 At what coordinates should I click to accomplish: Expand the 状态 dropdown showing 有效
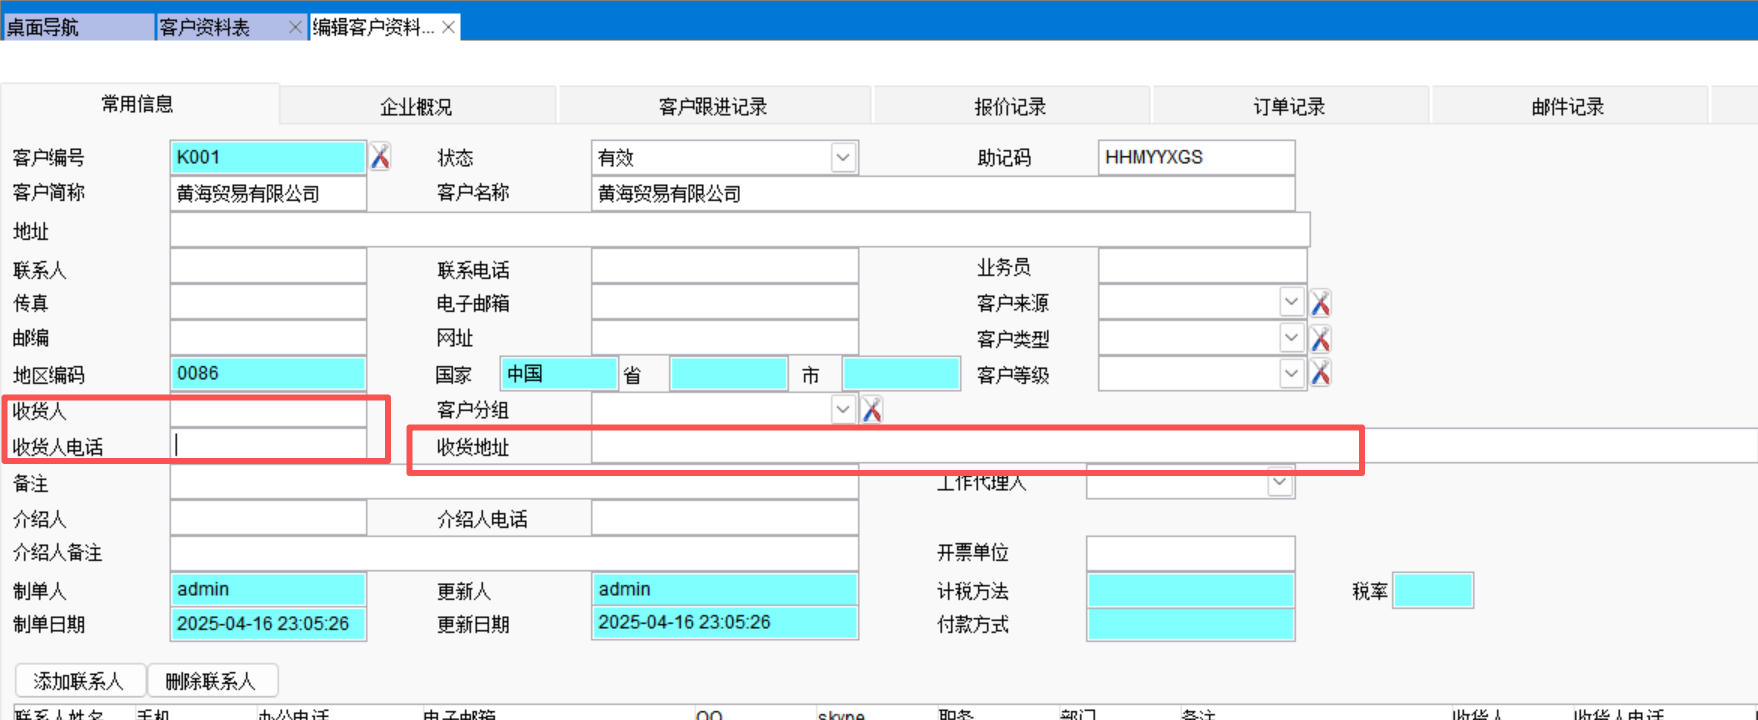pyautogui.click(x=843, y=157)
